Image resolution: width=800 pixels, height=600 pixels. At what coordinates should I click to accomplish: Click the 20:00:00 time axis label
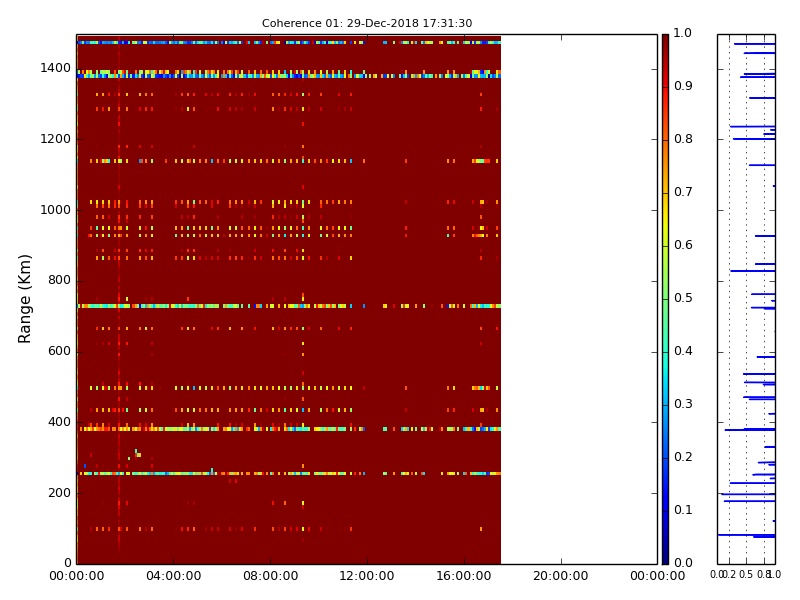point(561,577)
